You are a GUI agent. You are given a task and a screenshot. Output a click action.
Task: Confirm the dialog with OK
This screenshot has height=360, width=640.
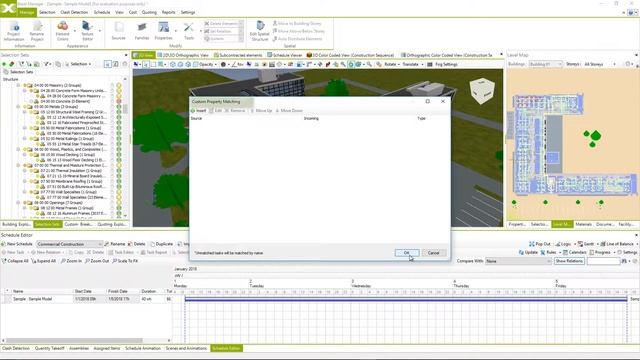point(407,253)
